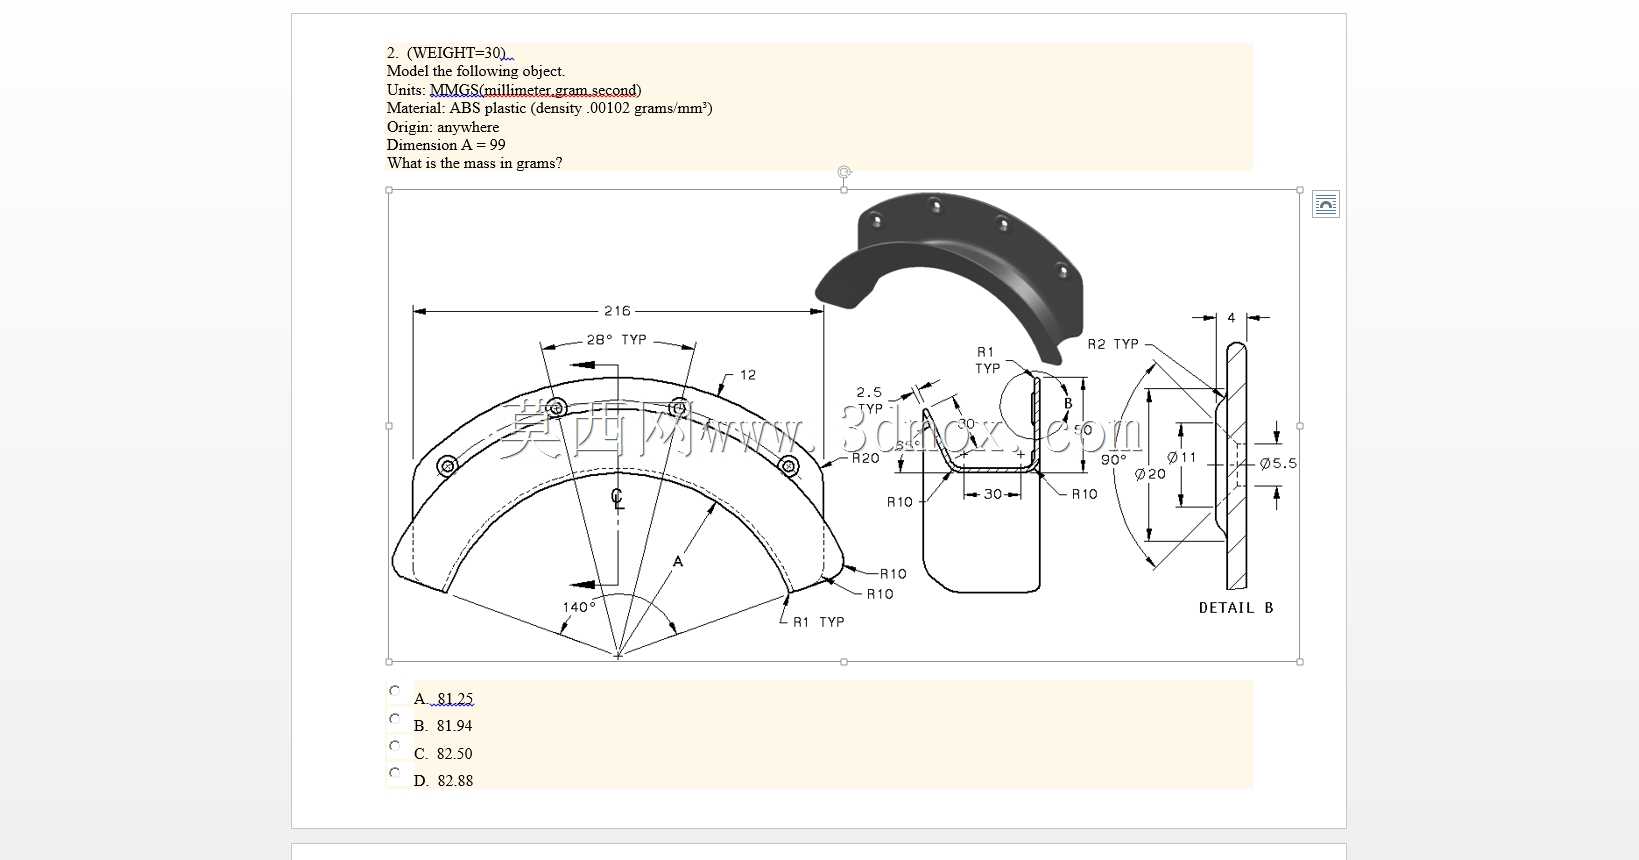
Task: Grab the bottom-right image resize handle
Action: (1300, 661)
